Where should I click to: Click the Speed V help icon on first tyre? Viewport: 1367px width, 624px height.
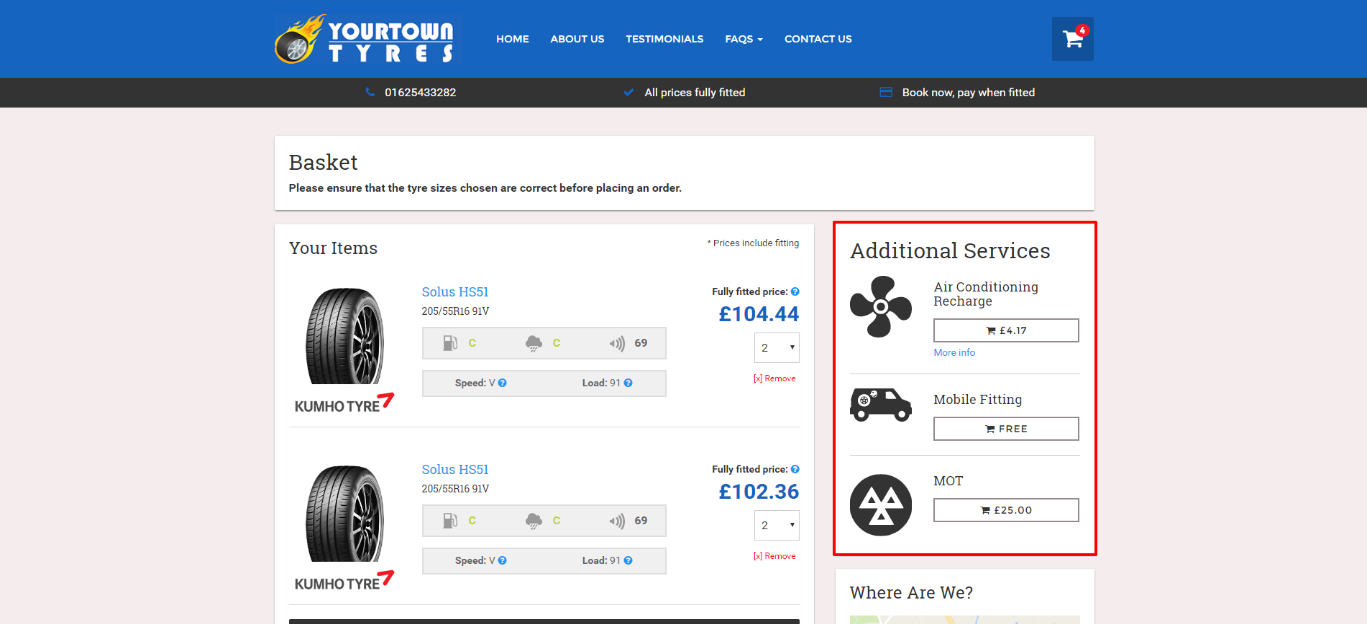[x=502, y=383]
